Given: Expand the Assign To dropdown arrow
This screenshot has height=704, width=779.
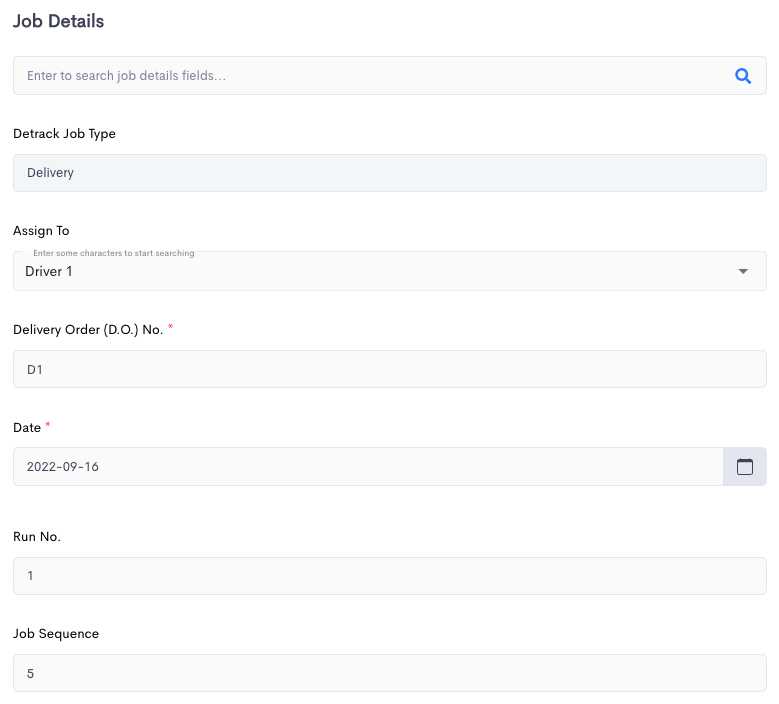Looking at the screenshot, I should (743, 271).
